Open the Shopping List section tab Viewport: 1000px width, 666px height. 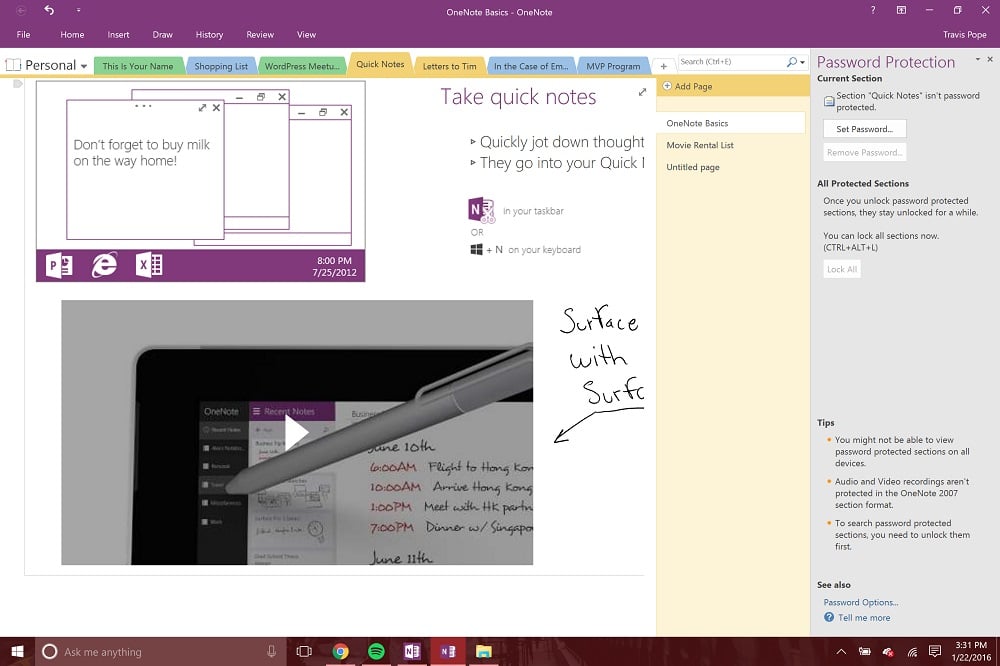click(220, 65)
